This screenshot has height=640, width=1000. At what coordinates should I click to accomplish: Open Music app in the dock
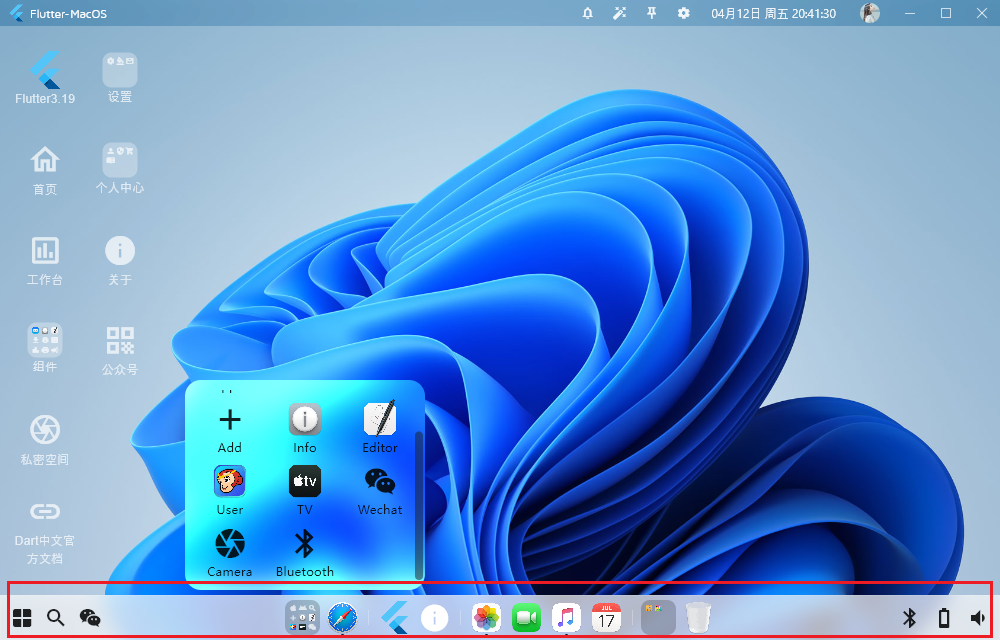click(566, 618)
